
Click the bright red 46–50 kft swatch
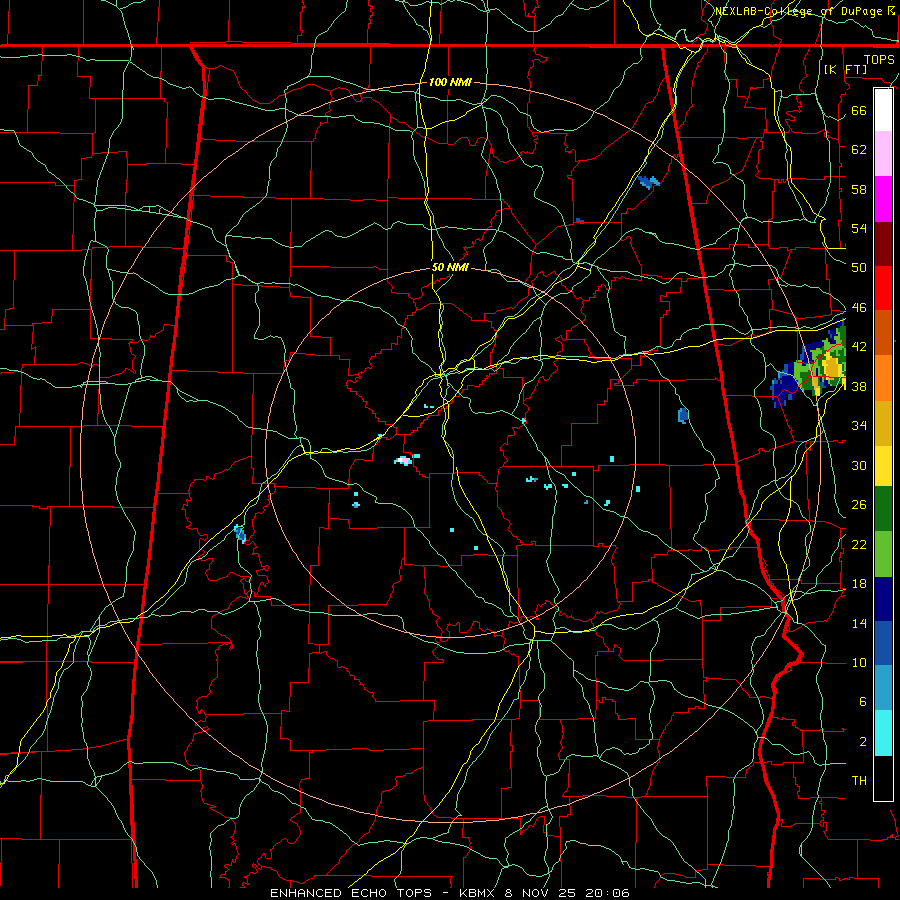[883, 288]
